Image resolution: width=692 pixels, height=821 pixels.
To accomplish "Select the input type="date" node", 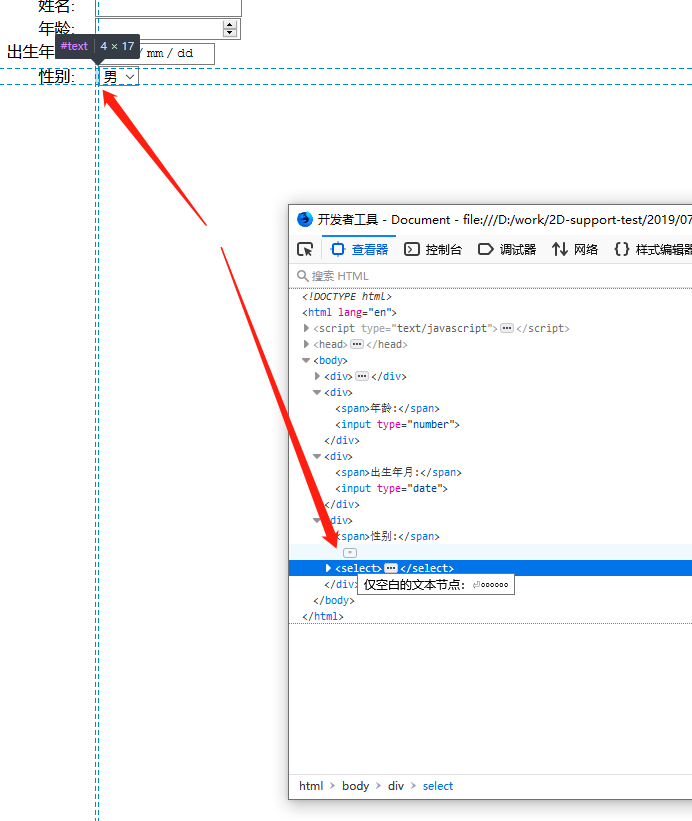I will 392,489.
